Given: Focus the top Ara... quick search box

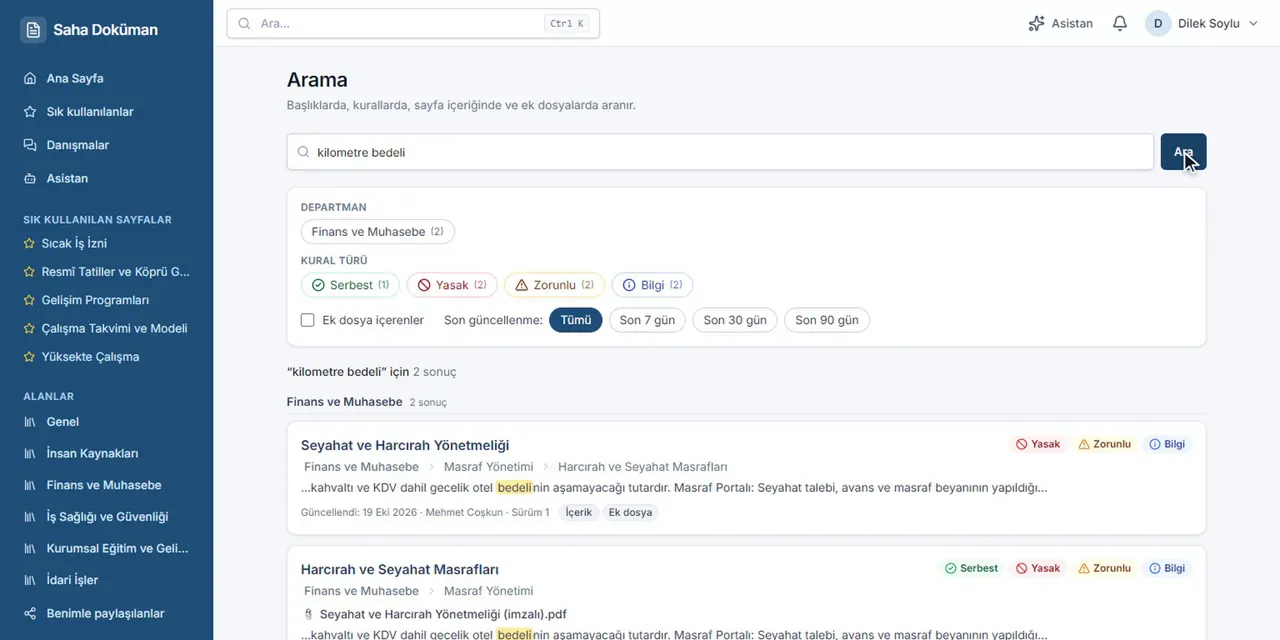Looking at the screenshot, I should 413,23.
